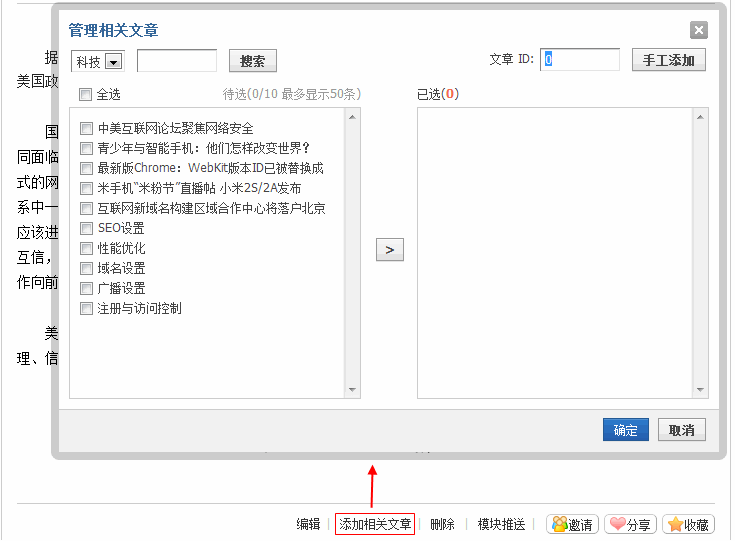
Task: Click the 编辑 link
Action: tap(308, 524)
